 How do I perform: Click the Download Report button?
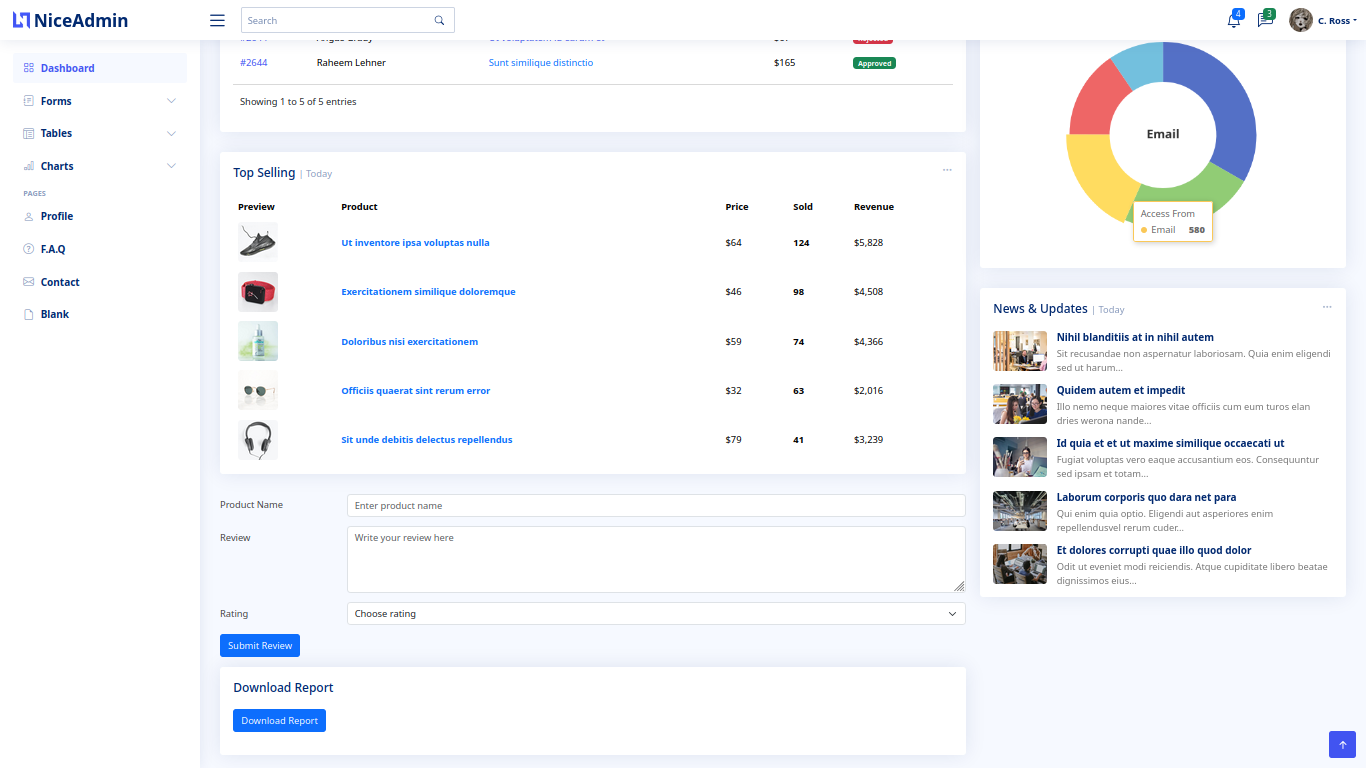(279, 720)
